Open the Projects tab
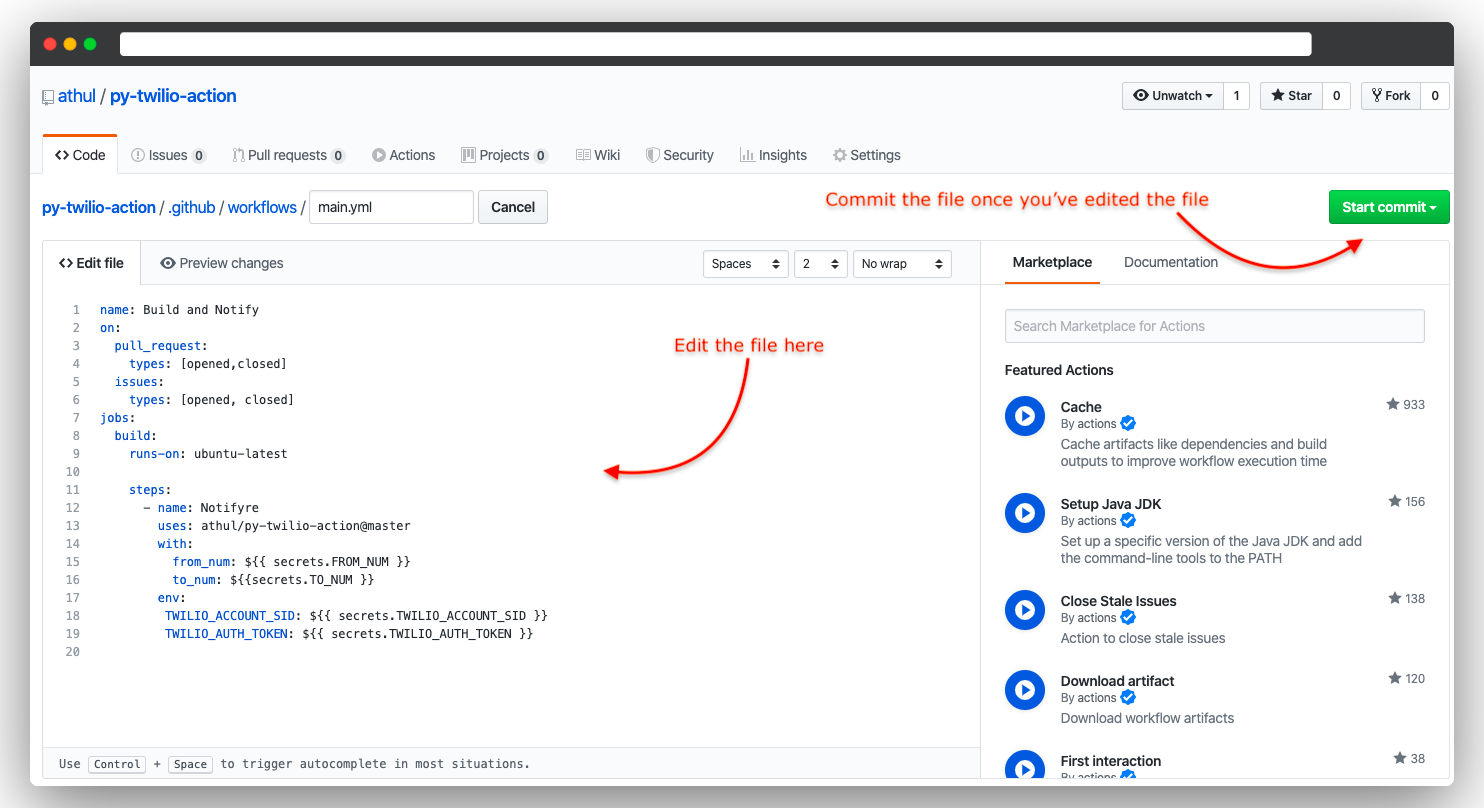Viewport: 1484px width, 808px height. pos(504,155)
